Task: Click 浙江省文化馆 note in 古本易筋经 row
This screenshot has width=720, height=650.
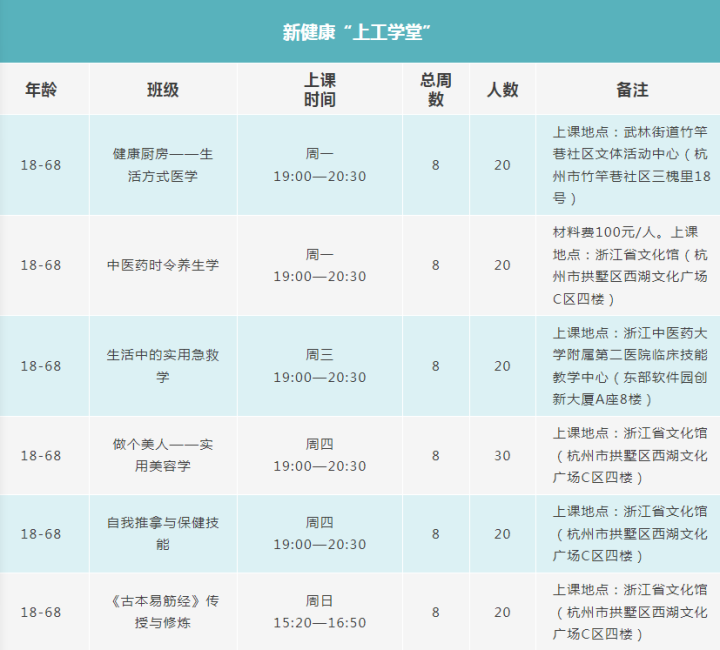Action: (x=630, y=611)
